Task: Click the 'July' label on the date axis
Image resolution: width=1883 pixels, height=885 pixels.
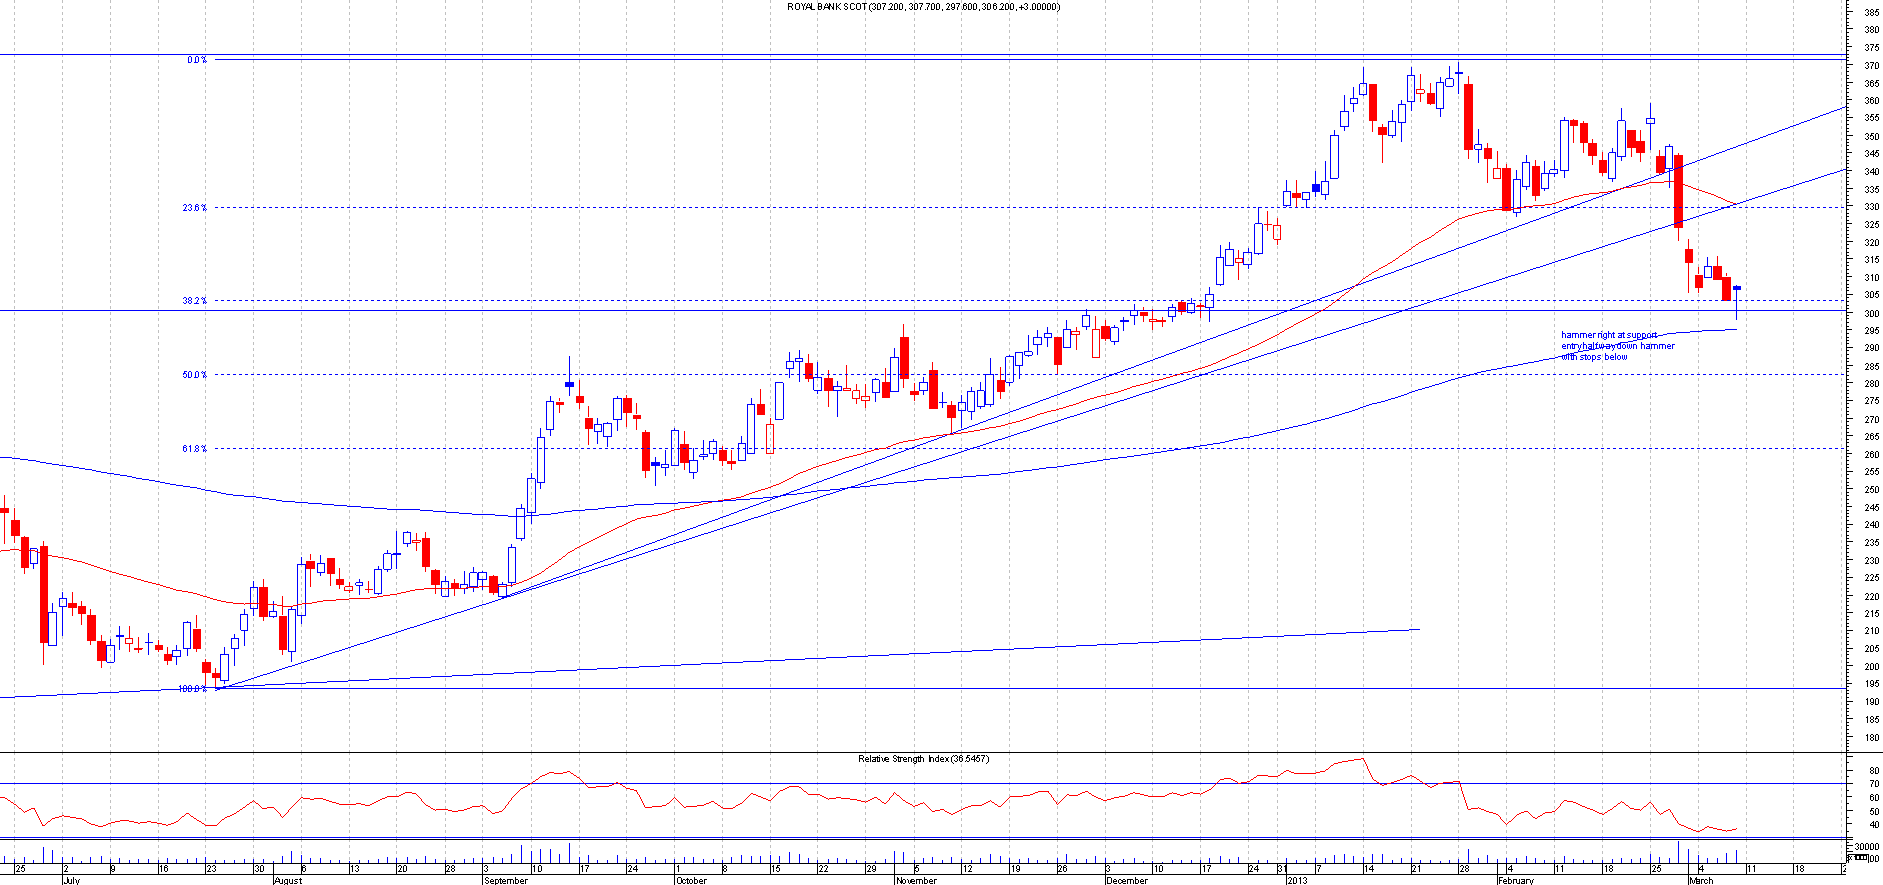Action: pos(71,881)
